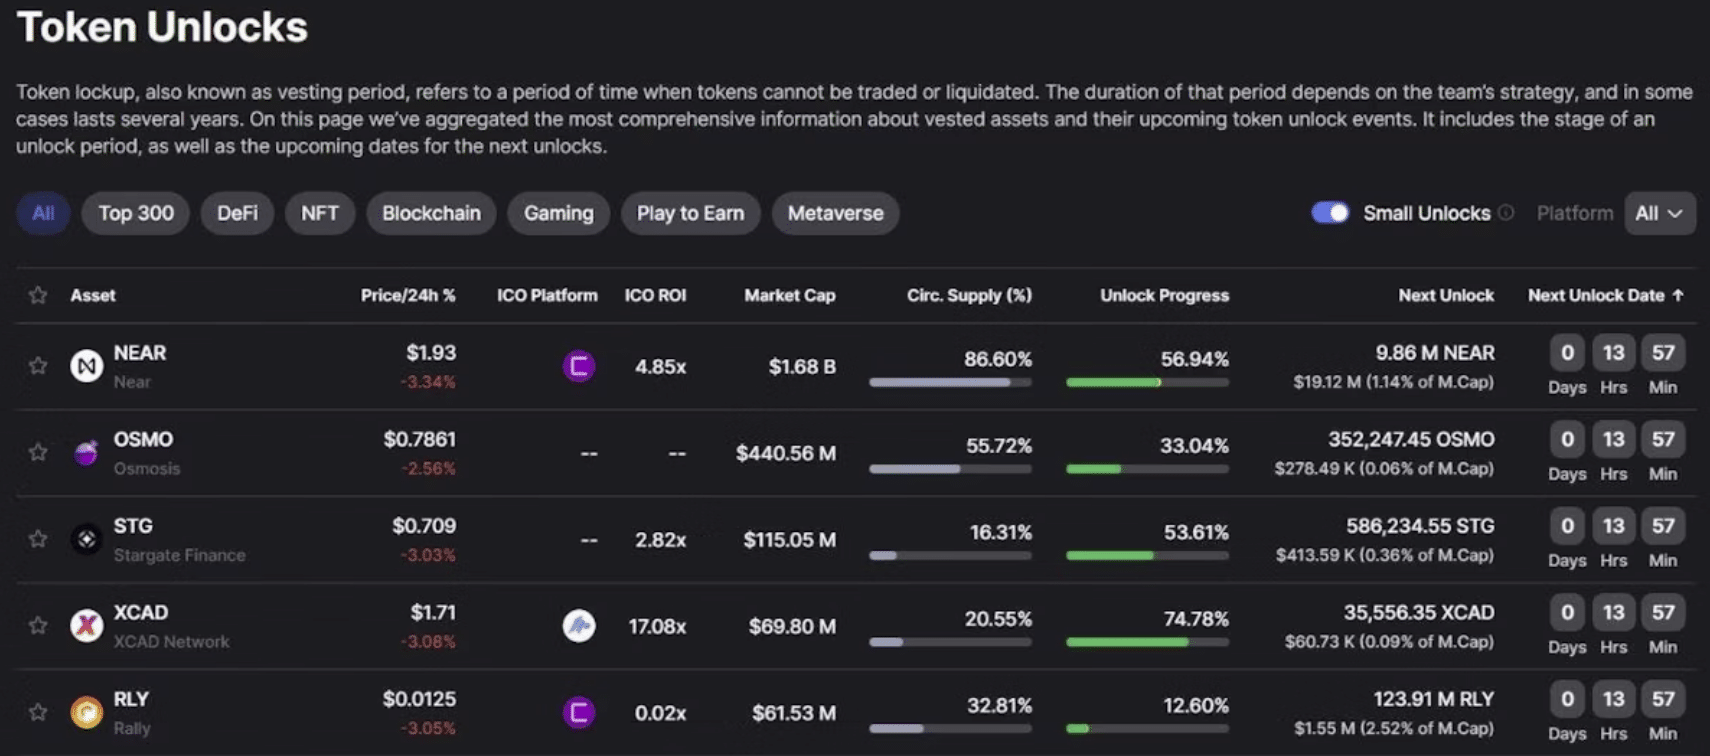Select the Metaverse filter
1710x756 pixels.
coord(835,213)
